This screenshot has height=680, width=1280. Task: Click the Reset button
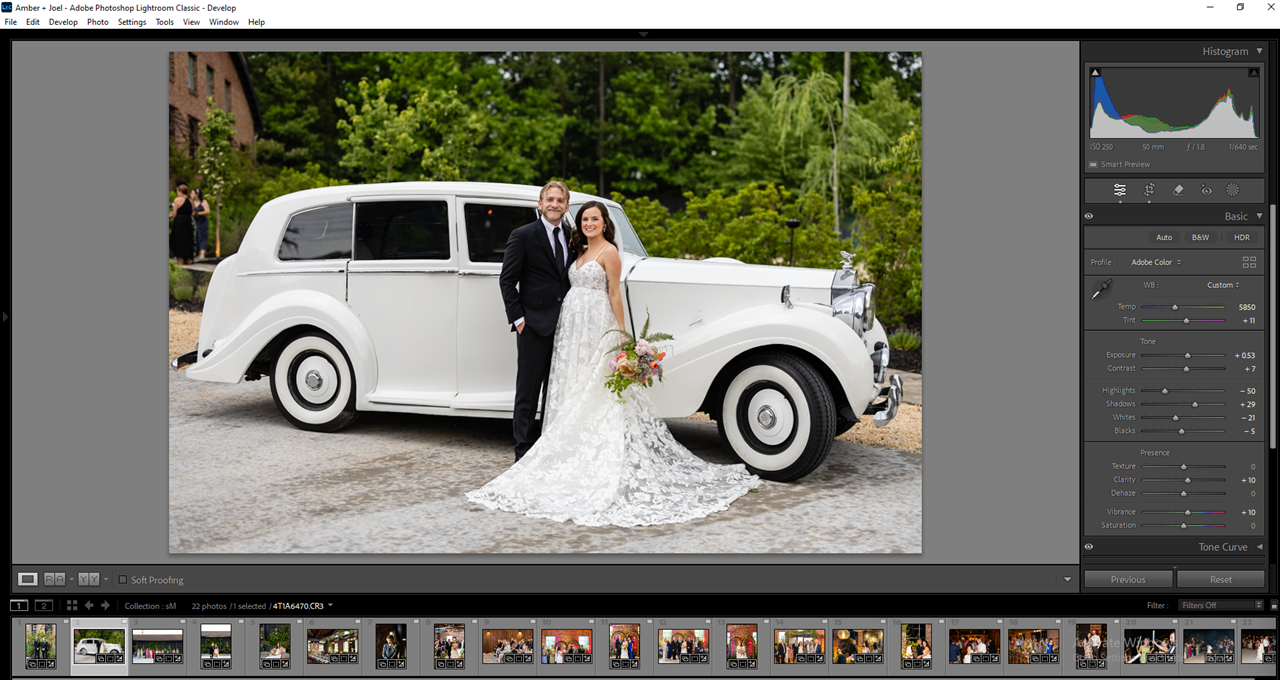(1221, 579)
